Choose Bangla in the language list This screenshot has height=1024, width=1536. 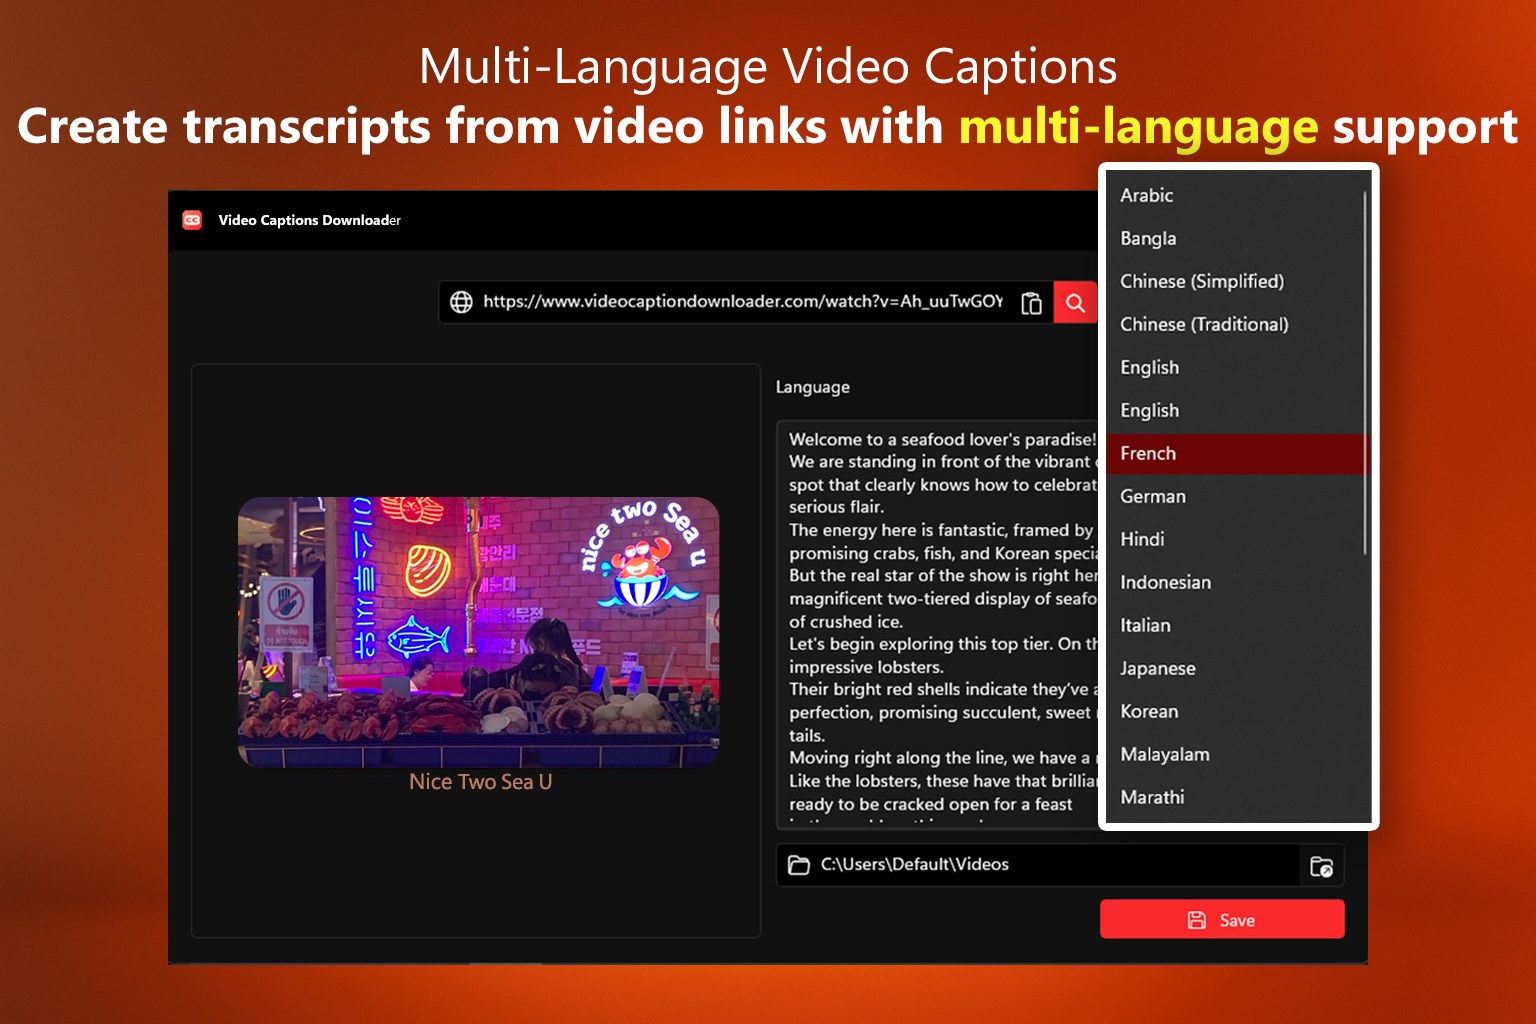1234,238
